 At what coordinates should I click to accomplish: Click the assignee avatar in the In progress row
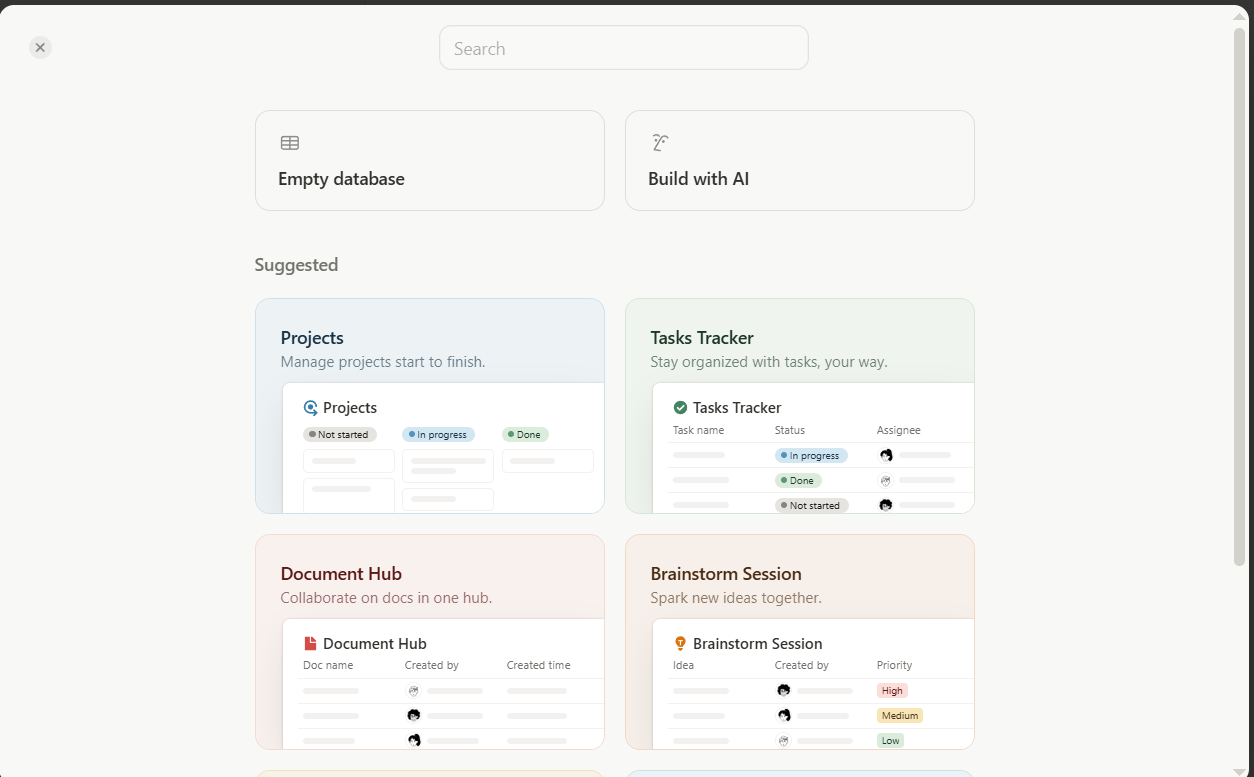pos(886,456)
